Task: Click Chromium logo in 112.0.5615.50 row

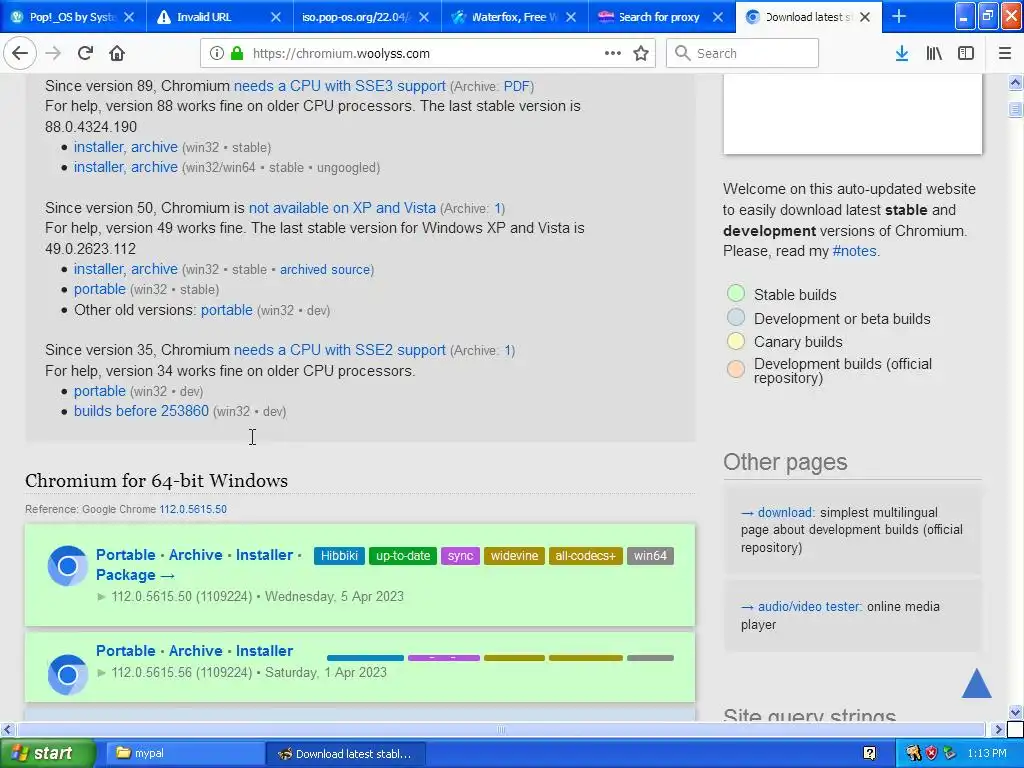Action: 67,566
